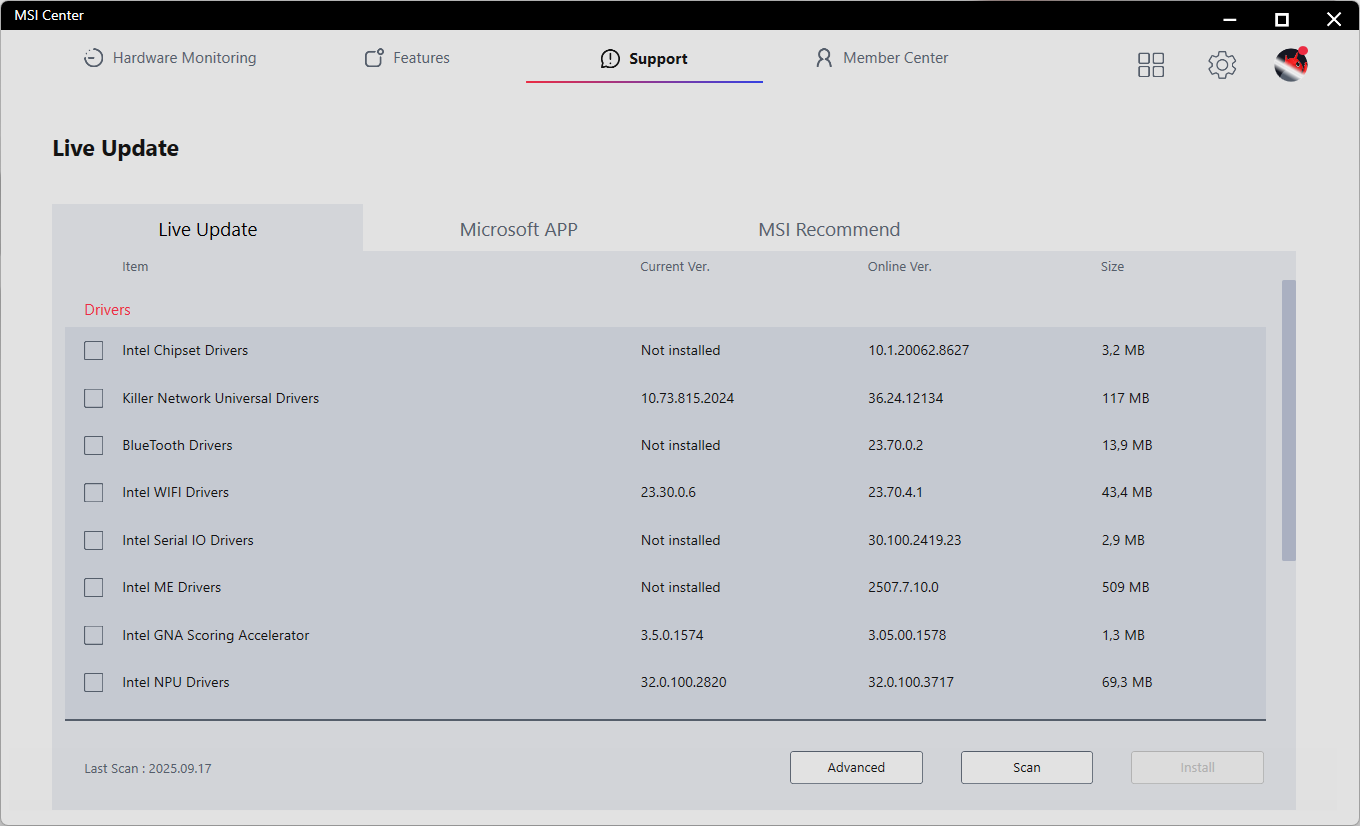Click current version 3.5.0.1574

[673, 635]
